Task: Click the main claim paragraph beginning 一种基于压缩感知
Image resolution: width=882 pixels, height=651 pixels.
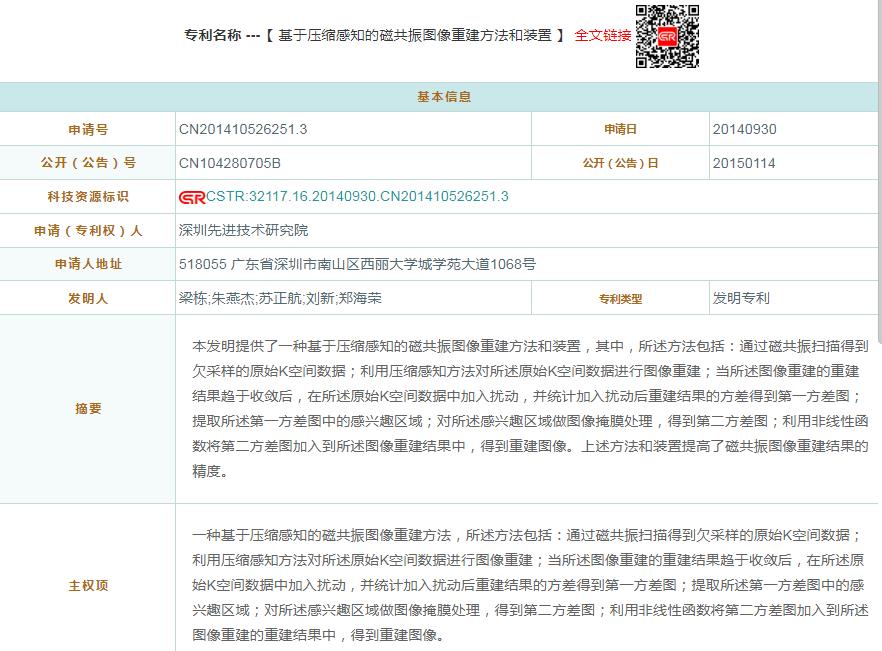Action: coord(529,585)
